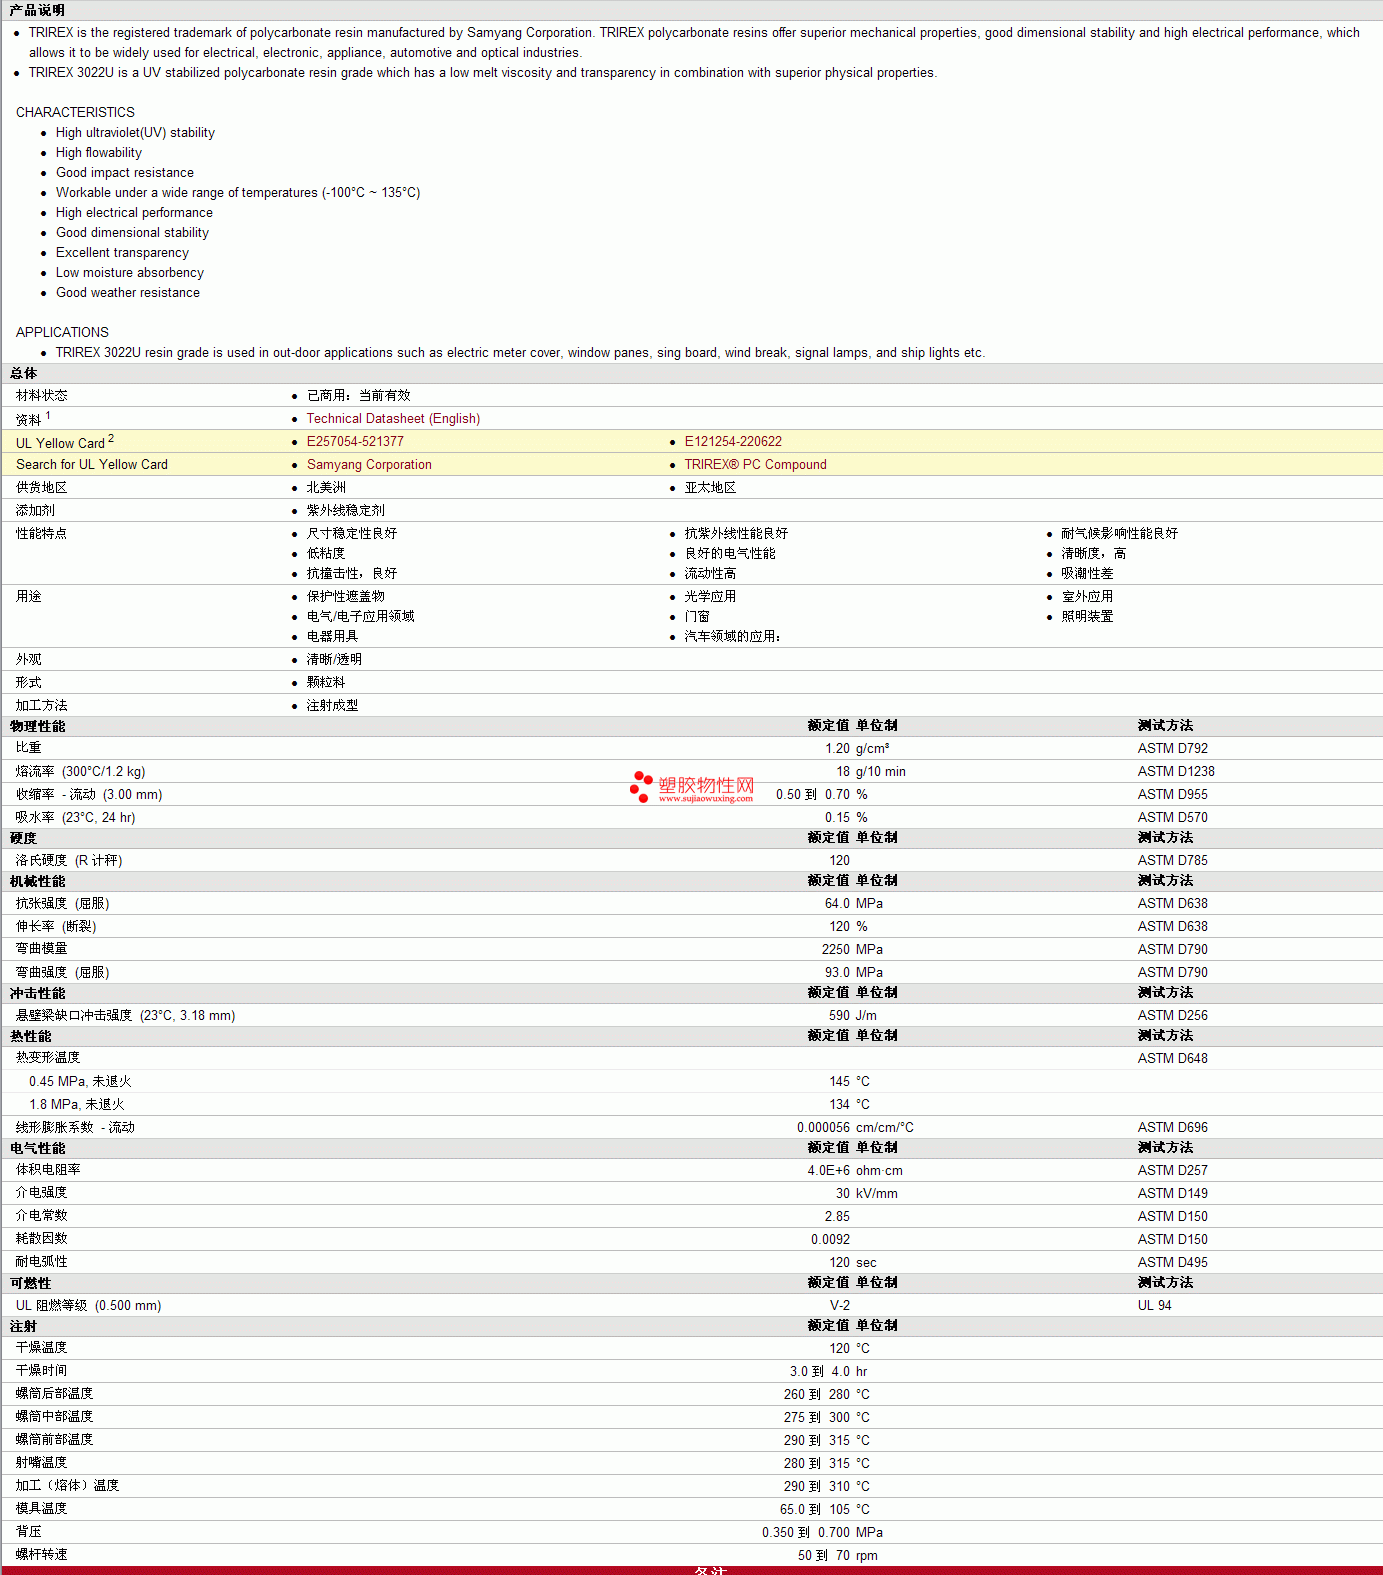1383x1575 pixels.
Task: Select the 'Good impact resistance' bullet
Action: pos(125,172)
